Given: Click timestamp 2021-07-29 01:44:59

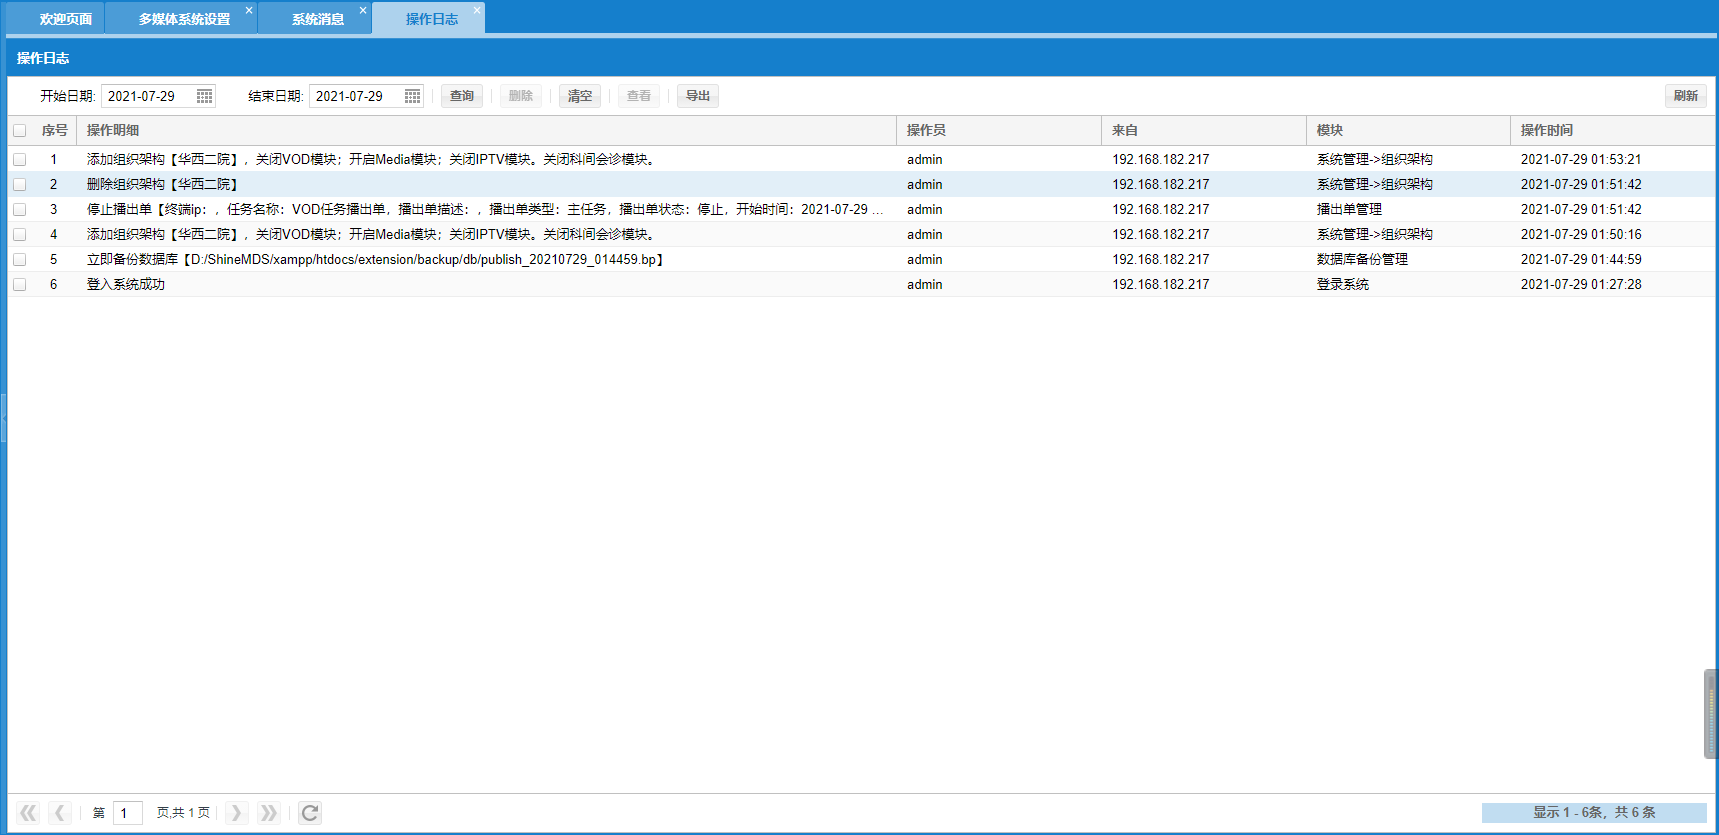Looking at the screenshot, I should point(1581,259).
